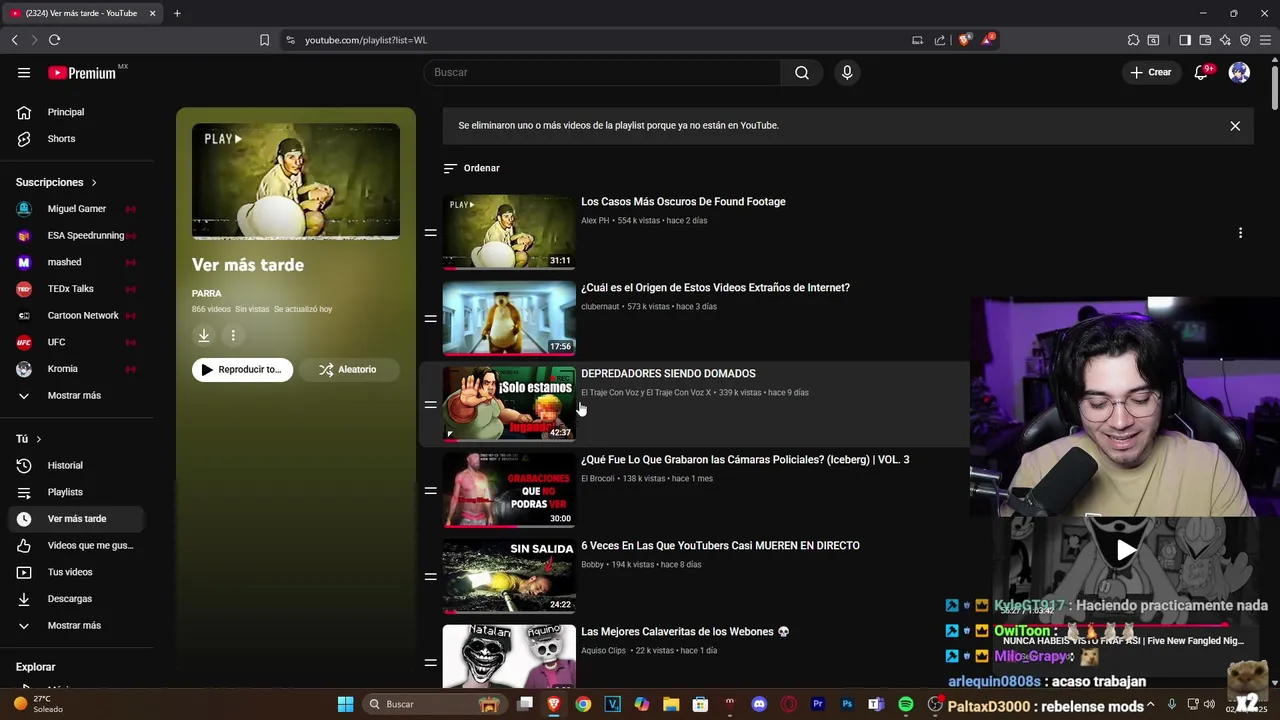1280x720 pixels.
Task: Download the Ver más tarde playlist
Action: [203, 336]
